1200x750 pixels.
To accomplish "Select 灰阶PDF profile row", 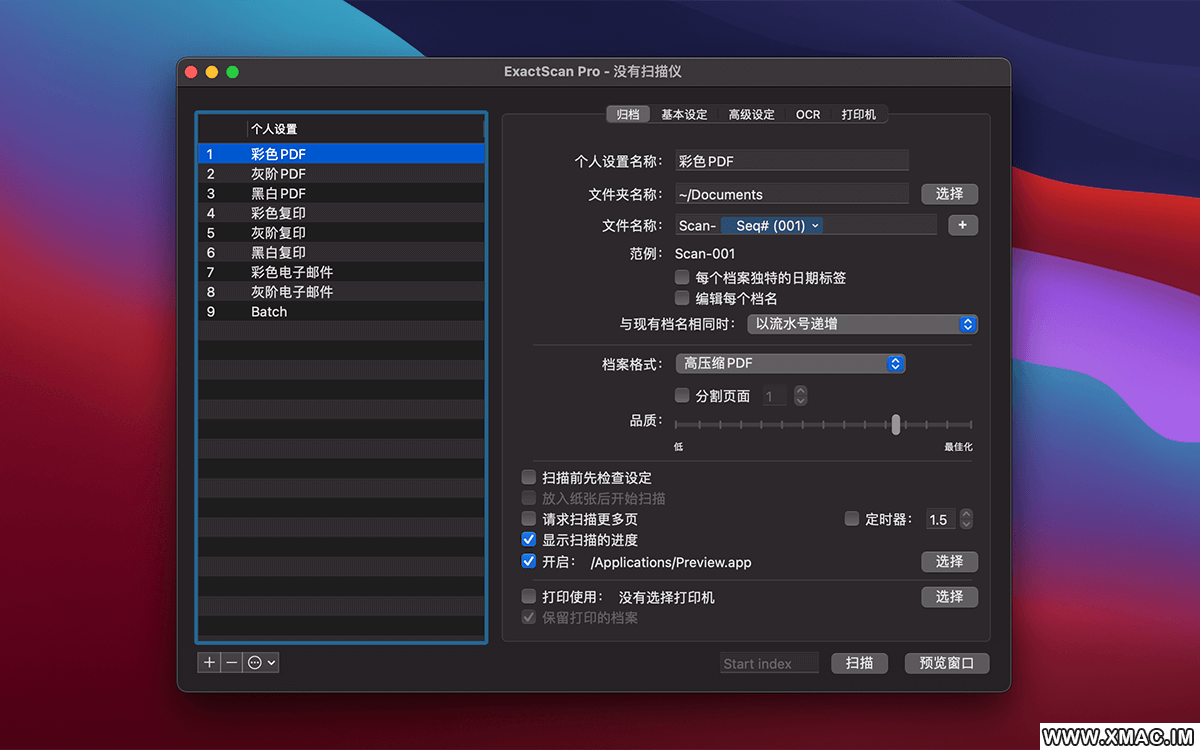I will click(x=342, y=174).
